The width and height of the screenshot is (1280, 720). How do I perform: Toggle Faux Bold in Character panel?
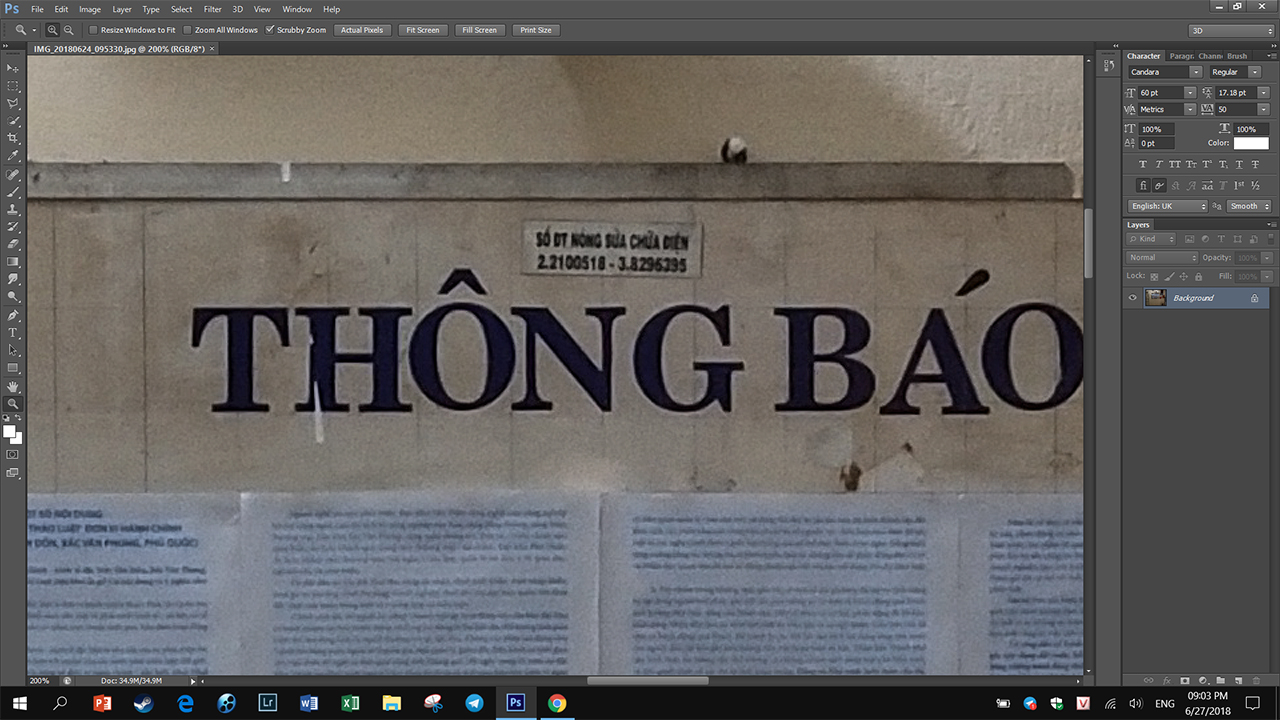1143,164
